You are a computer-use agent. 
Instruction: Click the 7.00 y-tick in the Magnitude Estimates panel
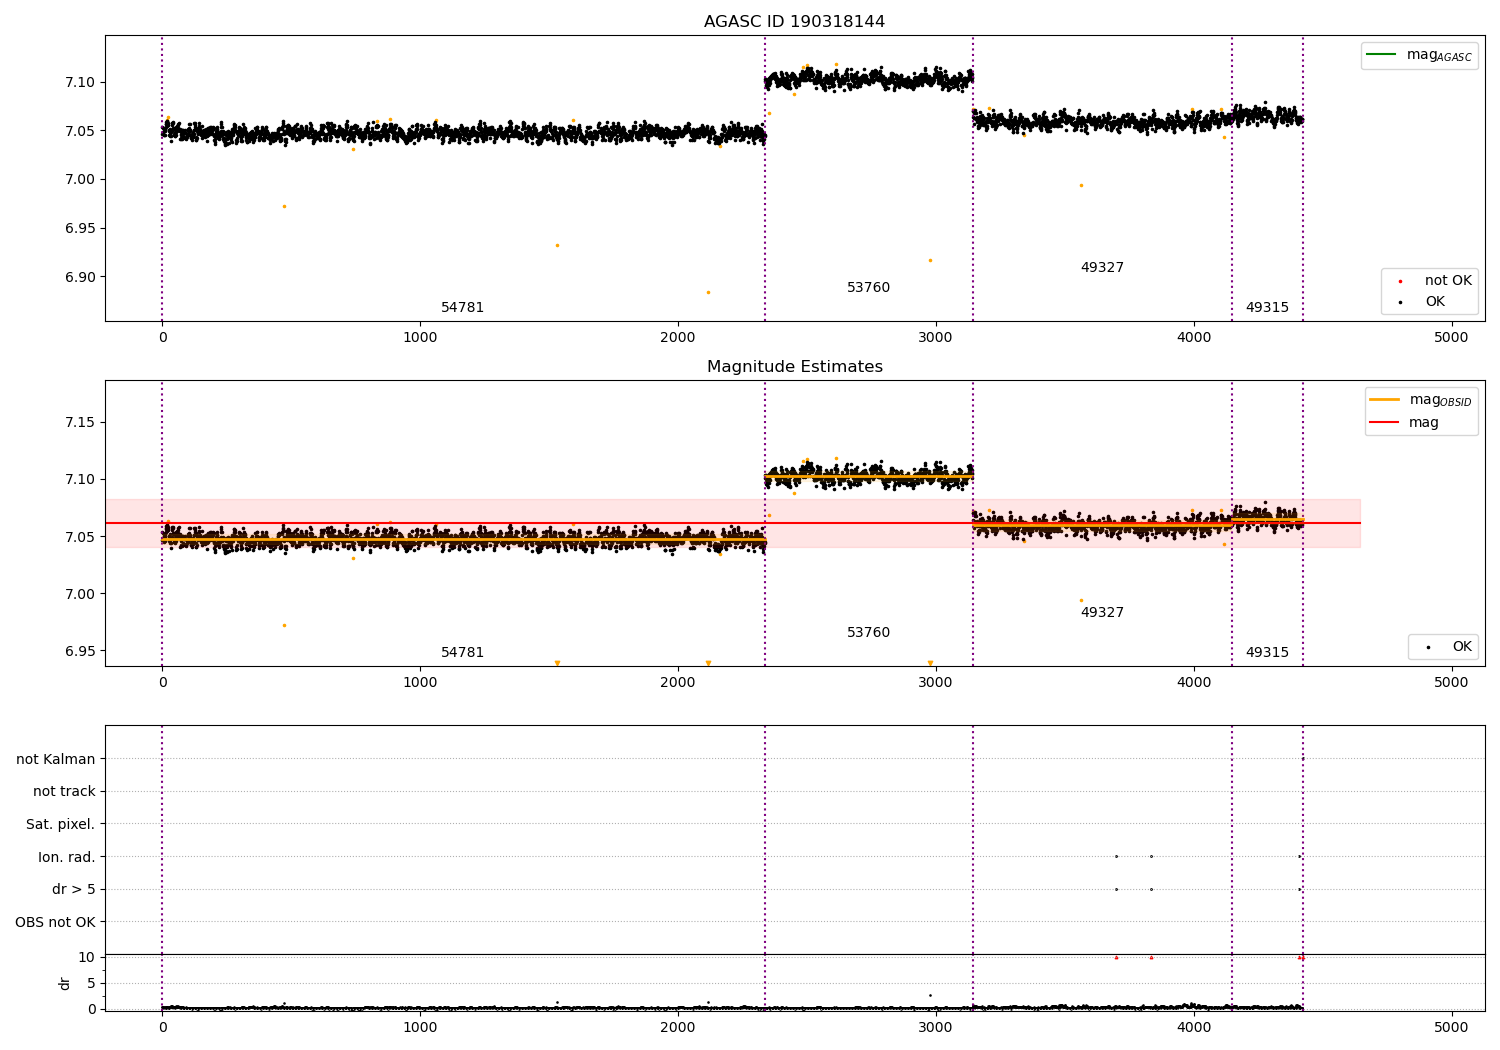tap(80, 595)
